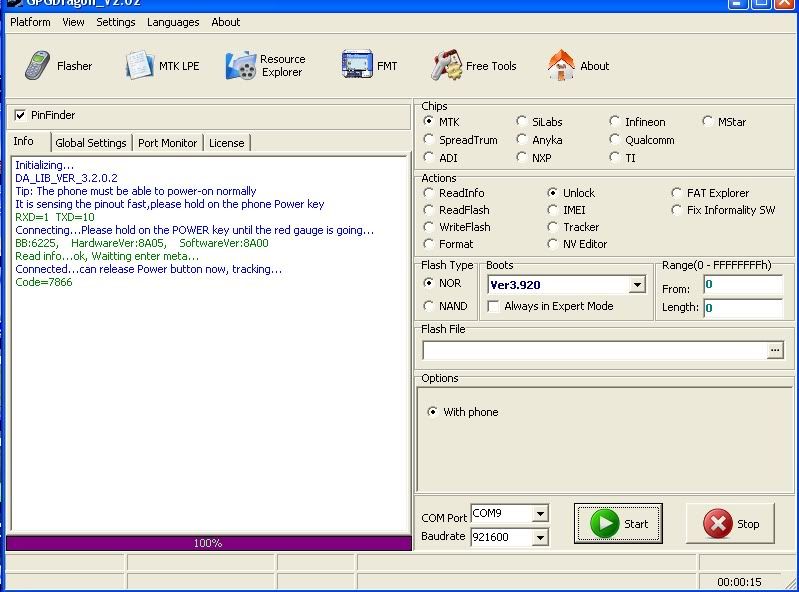Click the elapsed time 00:00:15 status

[739, 582]
